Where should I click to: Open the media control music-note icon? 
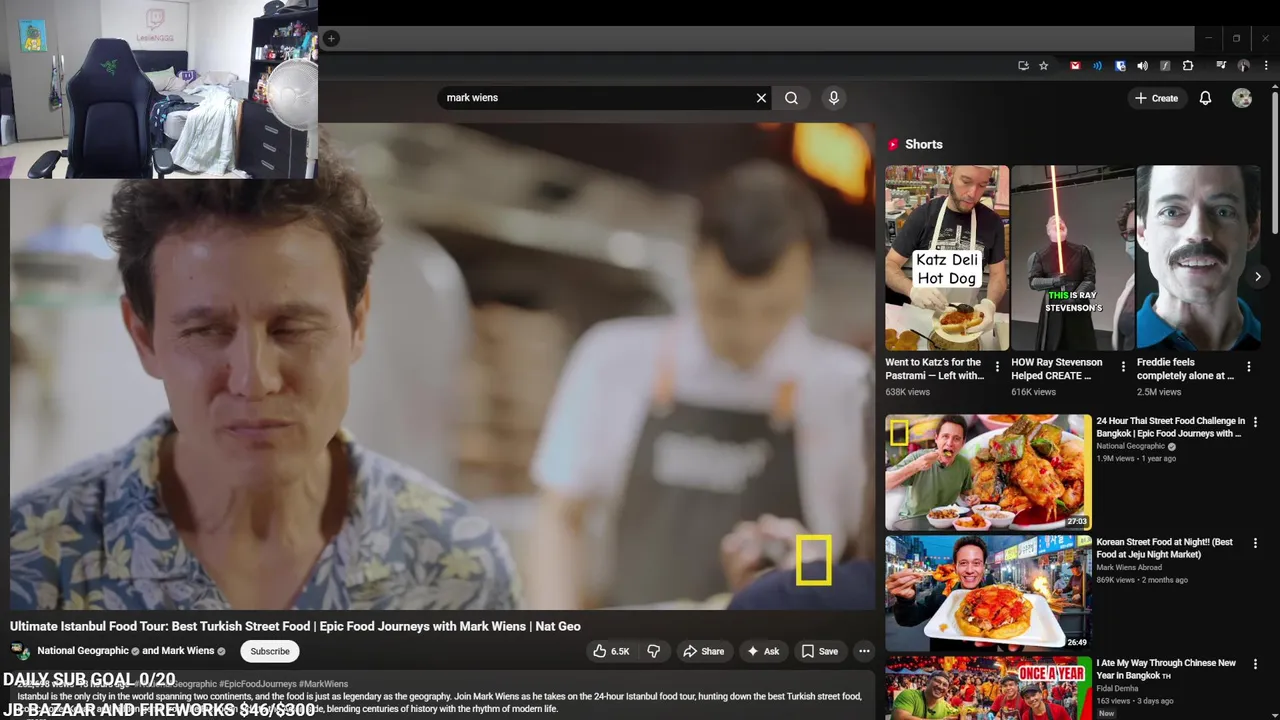click(1221, 66)
